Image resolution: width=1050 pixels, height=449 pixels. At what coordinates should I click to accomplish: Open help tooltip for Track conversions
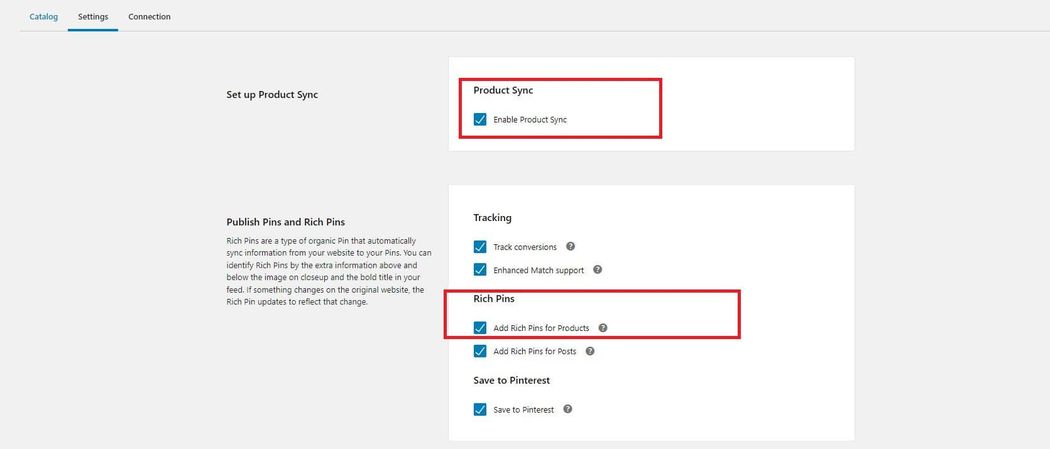(571, 246)
